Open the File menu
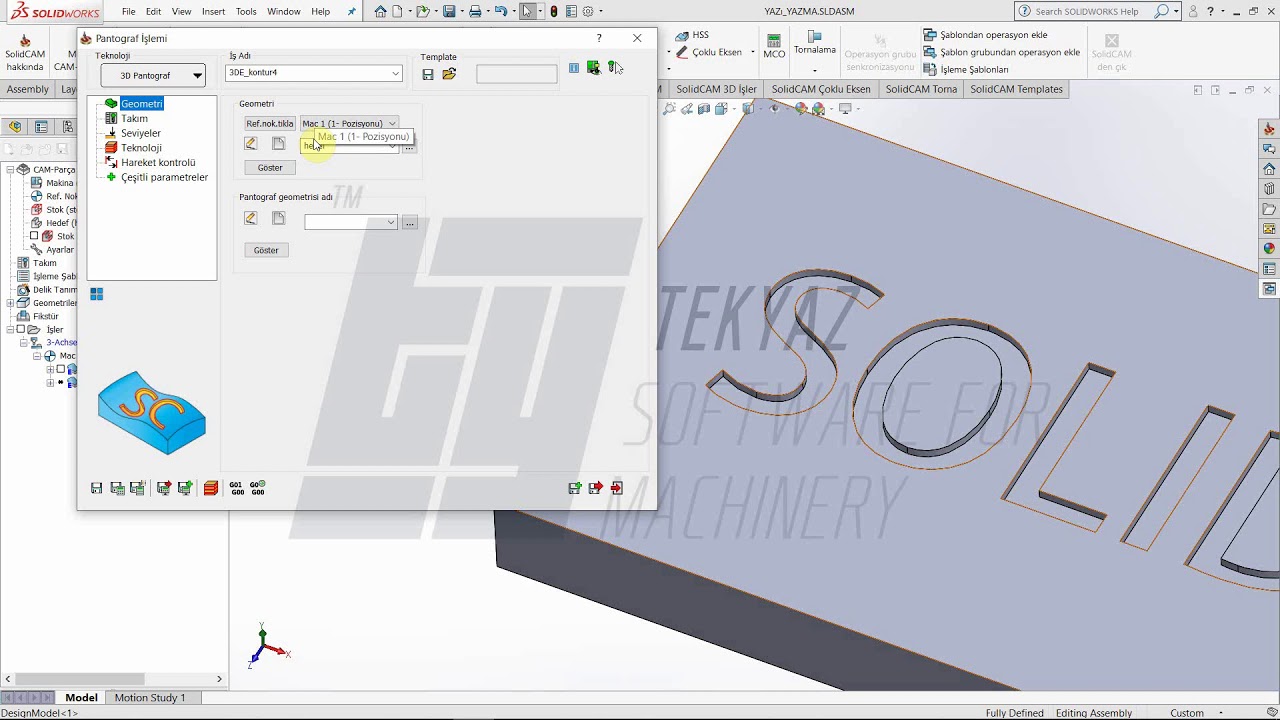 click(129, 12)
